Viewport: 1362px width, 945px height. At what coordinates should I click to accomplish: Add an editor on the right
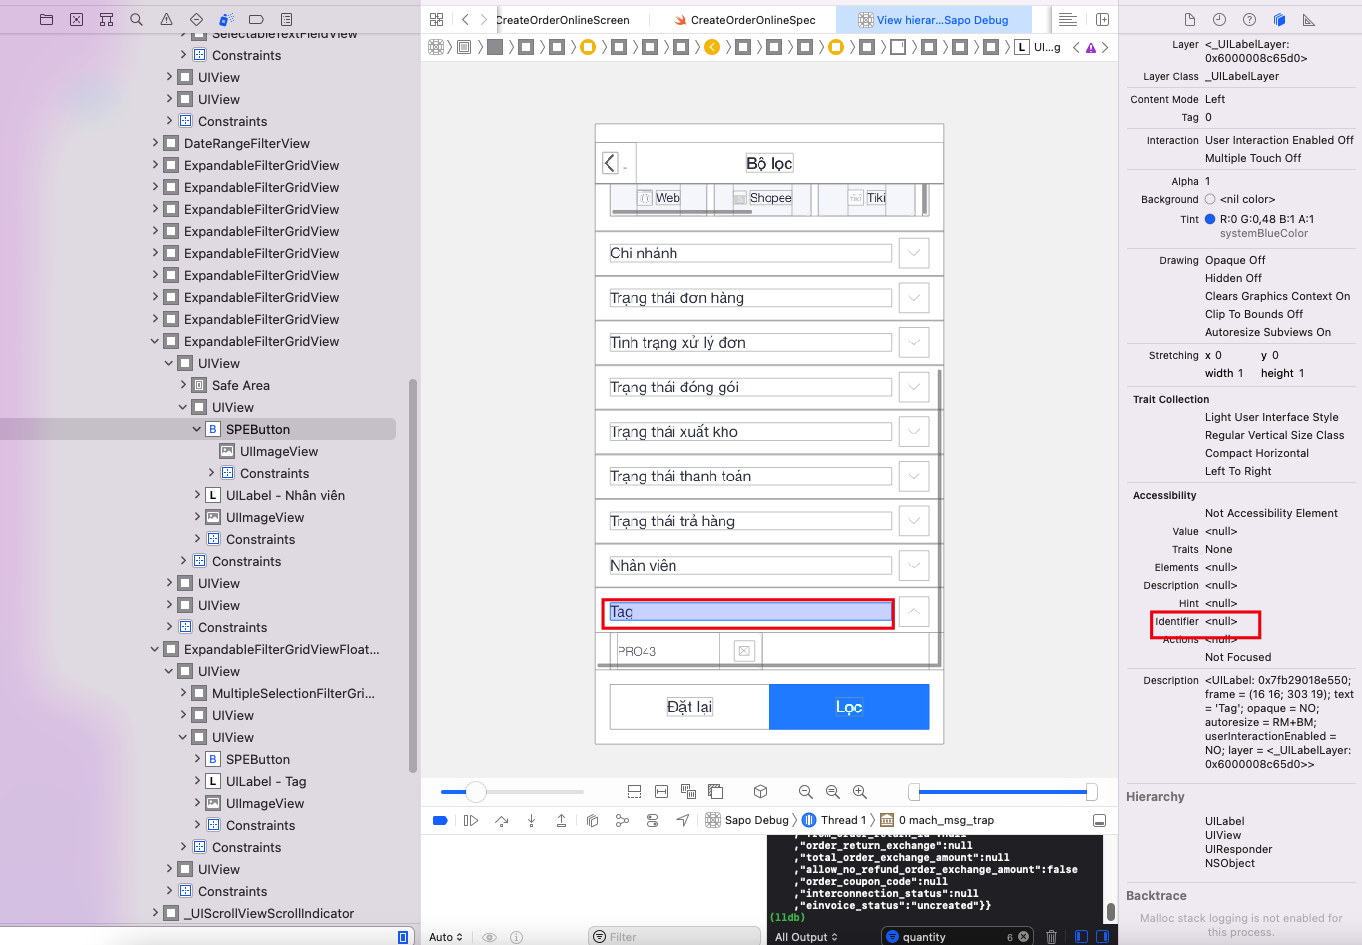[x=1102, y=19]
